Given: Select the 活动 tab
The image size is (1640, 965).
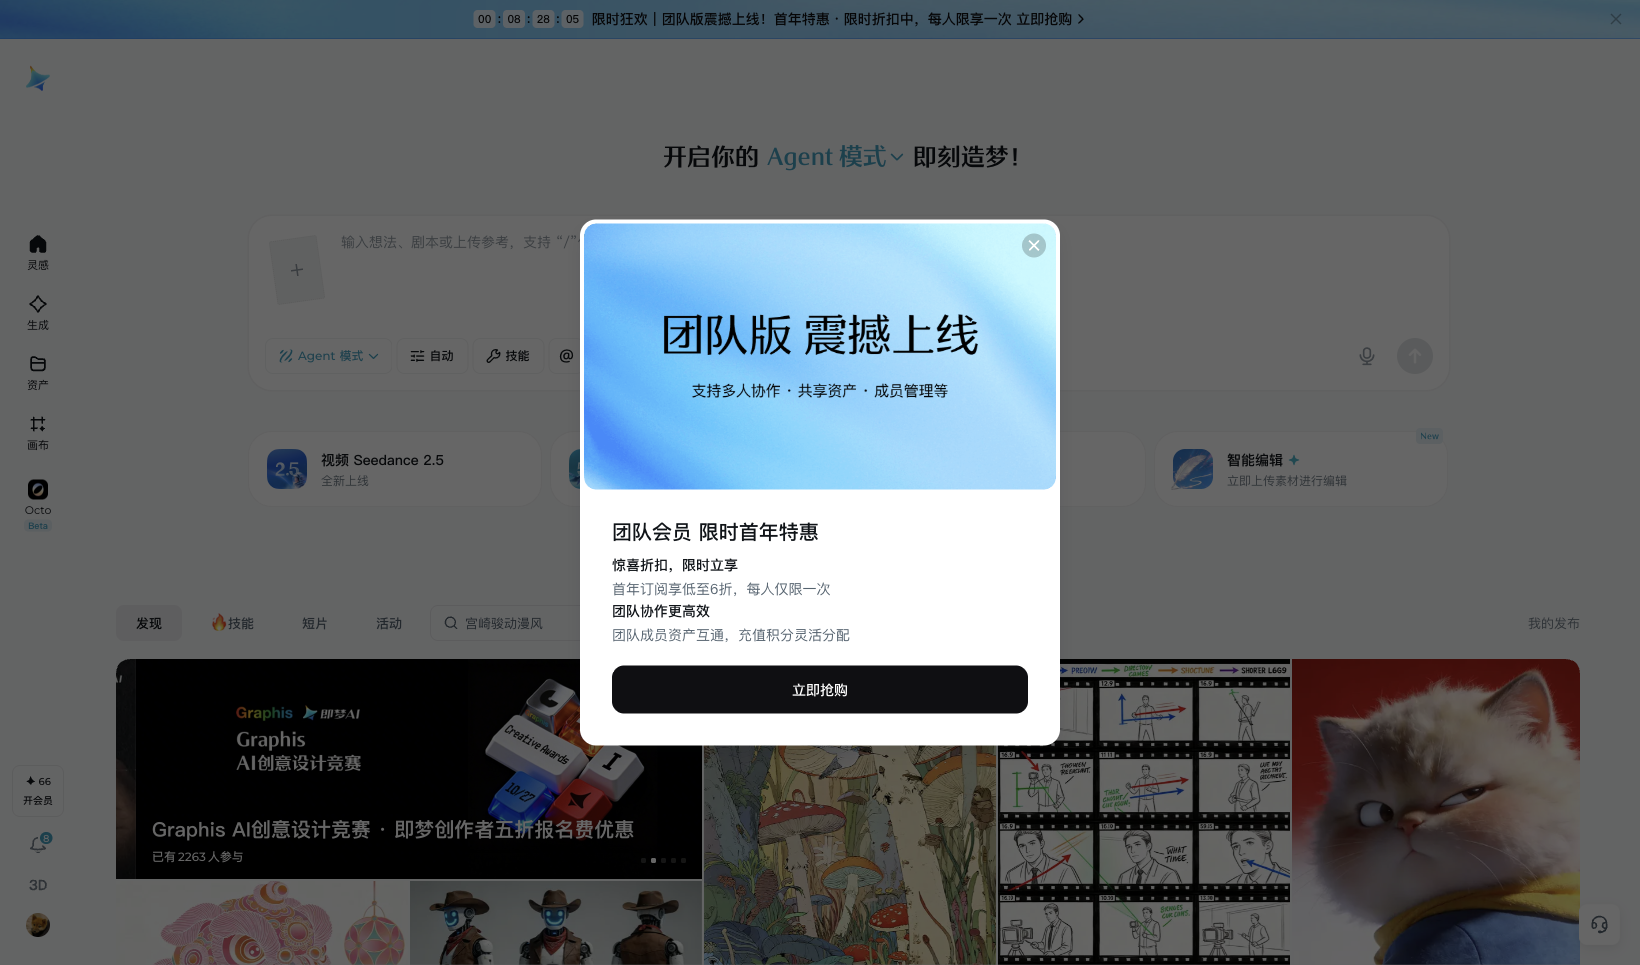Looking at the screenshot, I should pos(389,623).
